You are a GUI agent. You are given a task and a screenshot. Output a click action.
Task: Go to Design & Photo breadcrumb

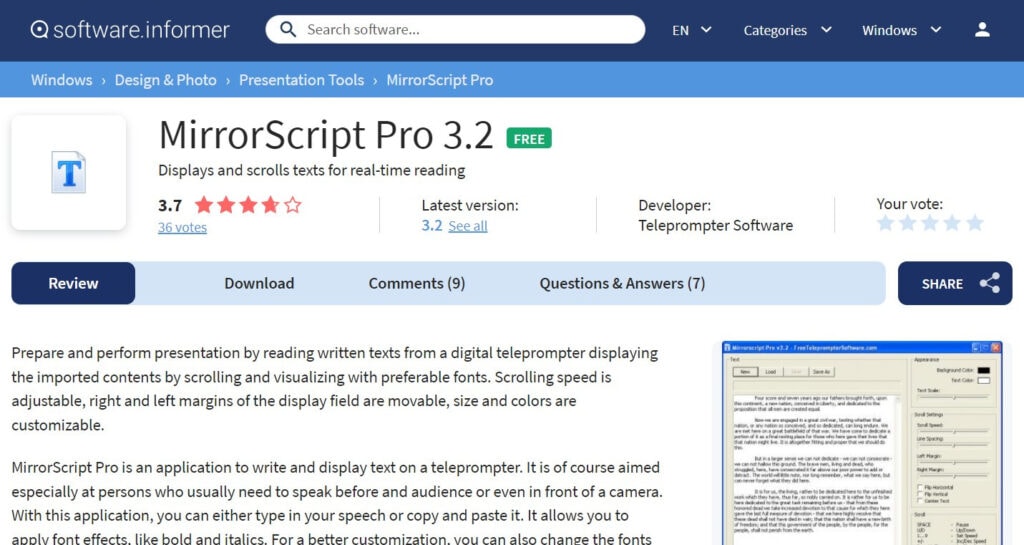click(x=165, y=80)
